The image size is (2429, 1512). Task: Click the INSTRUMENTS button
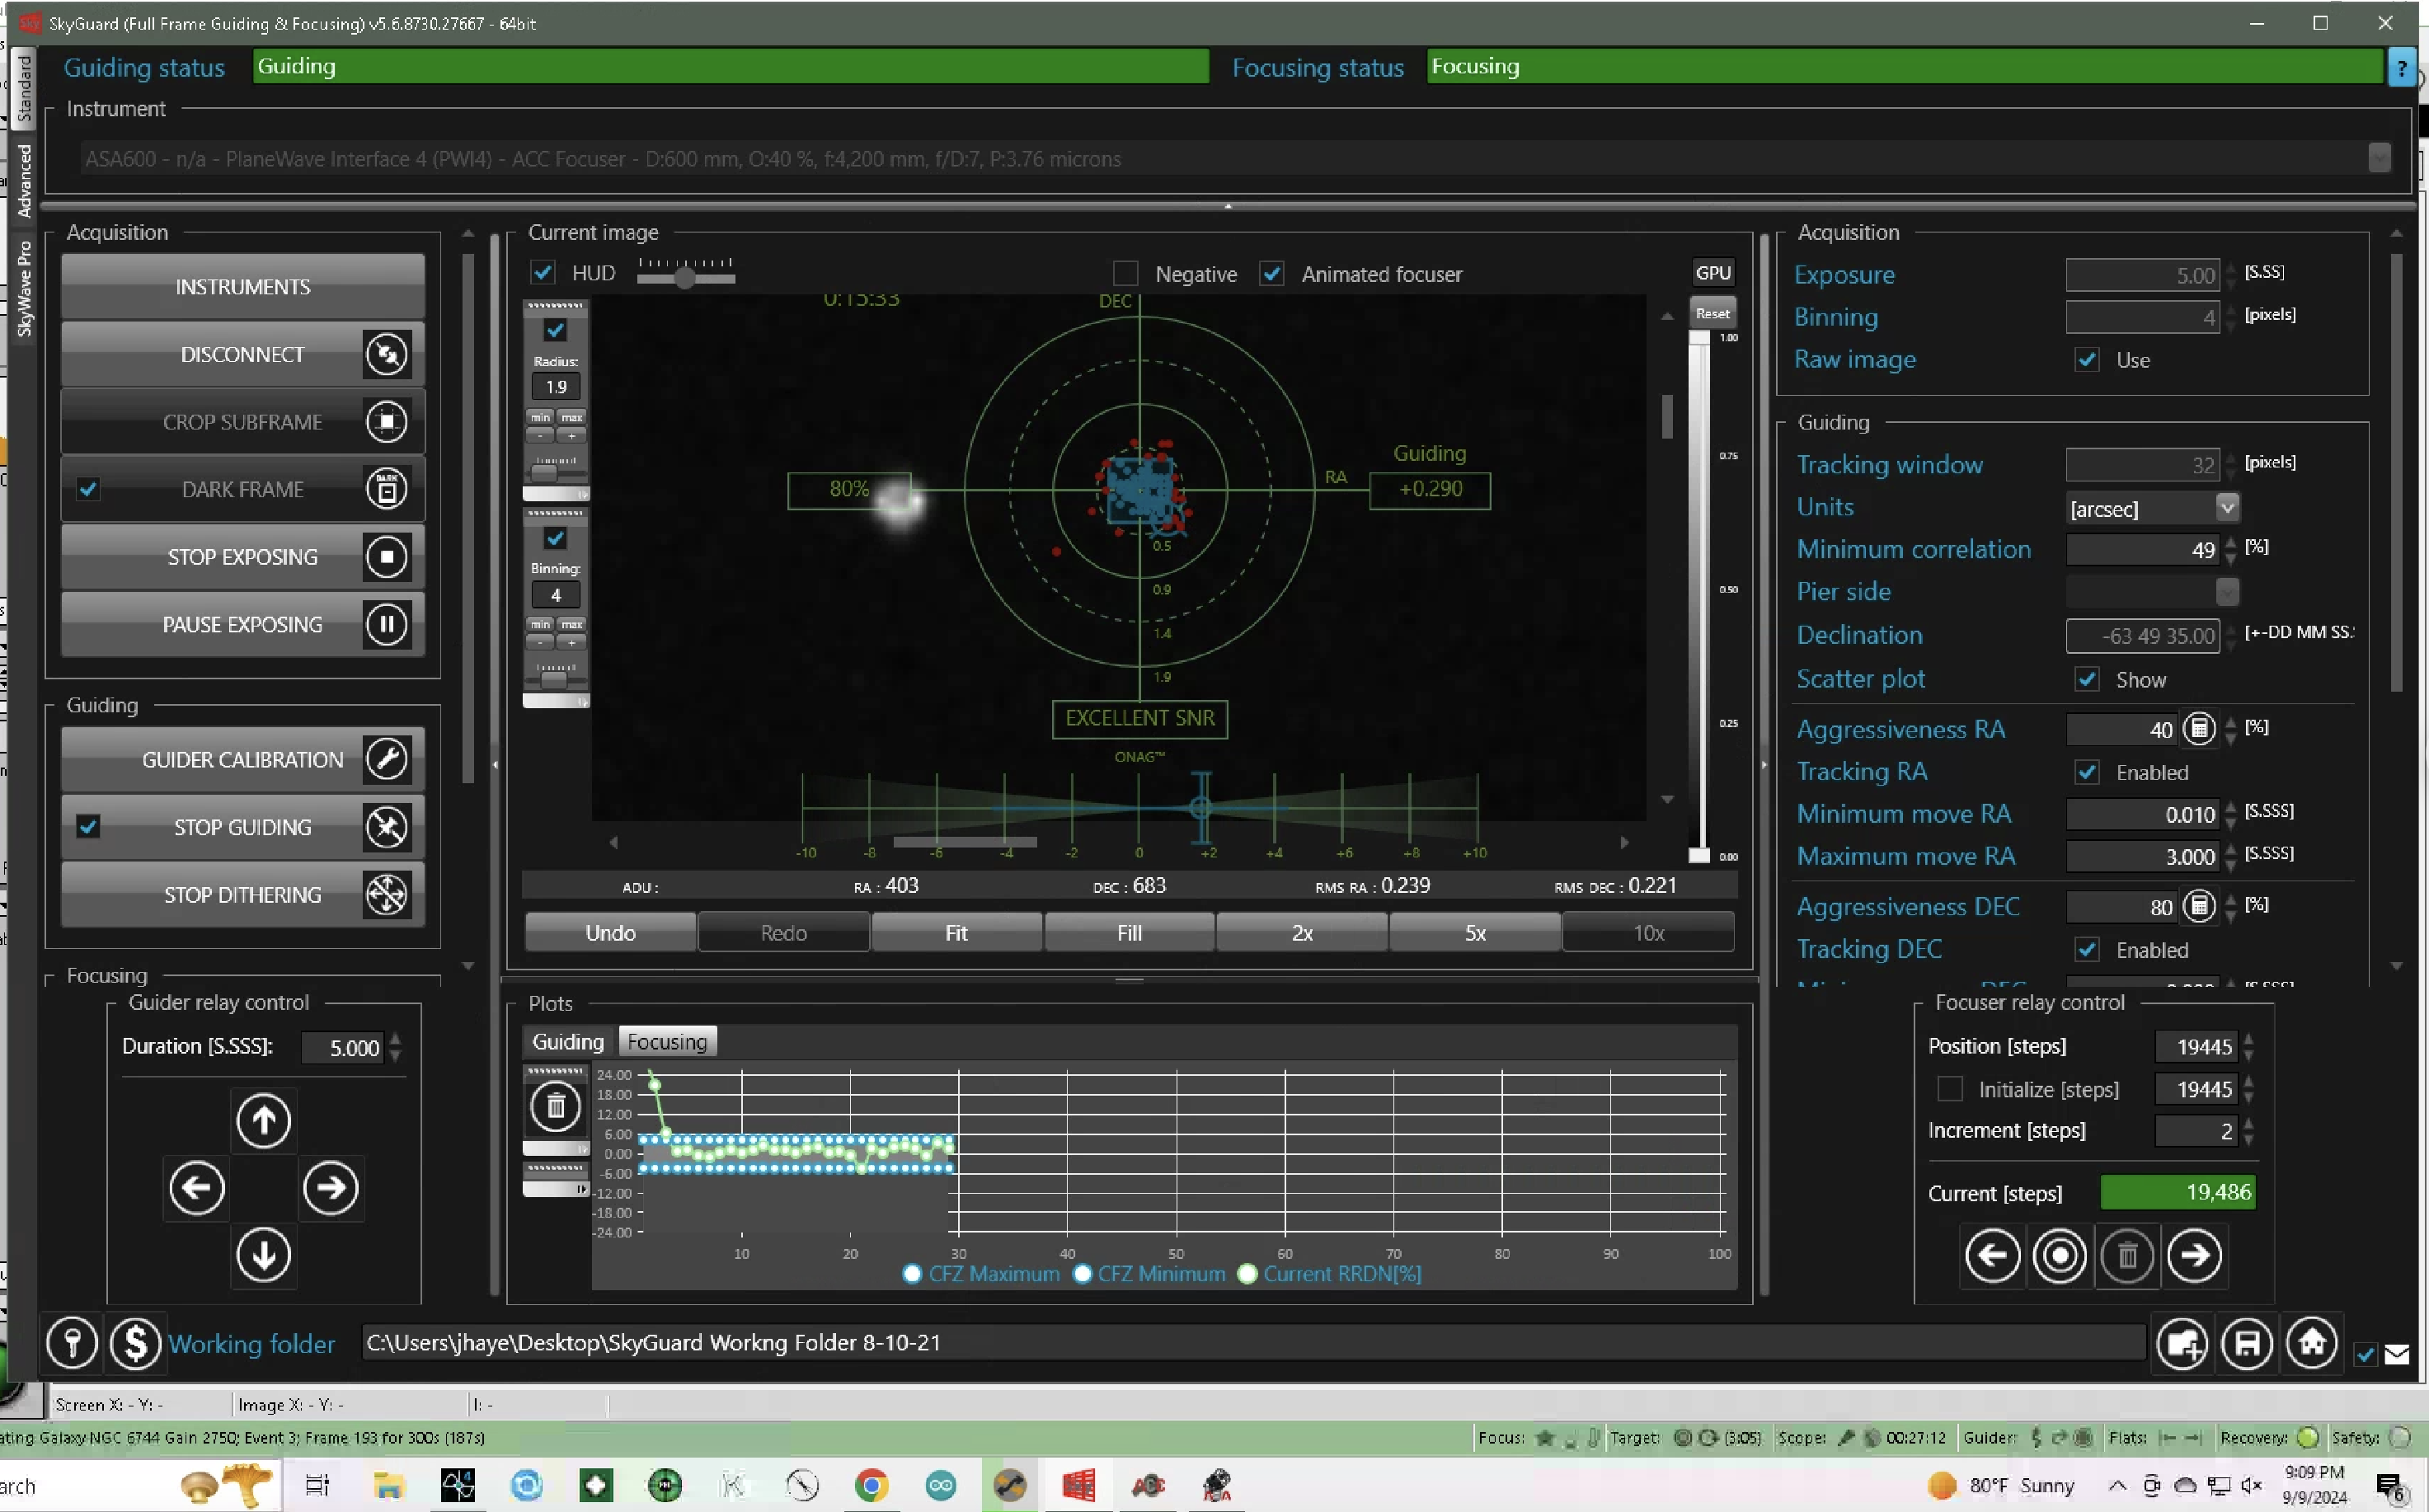pos(242,287)
